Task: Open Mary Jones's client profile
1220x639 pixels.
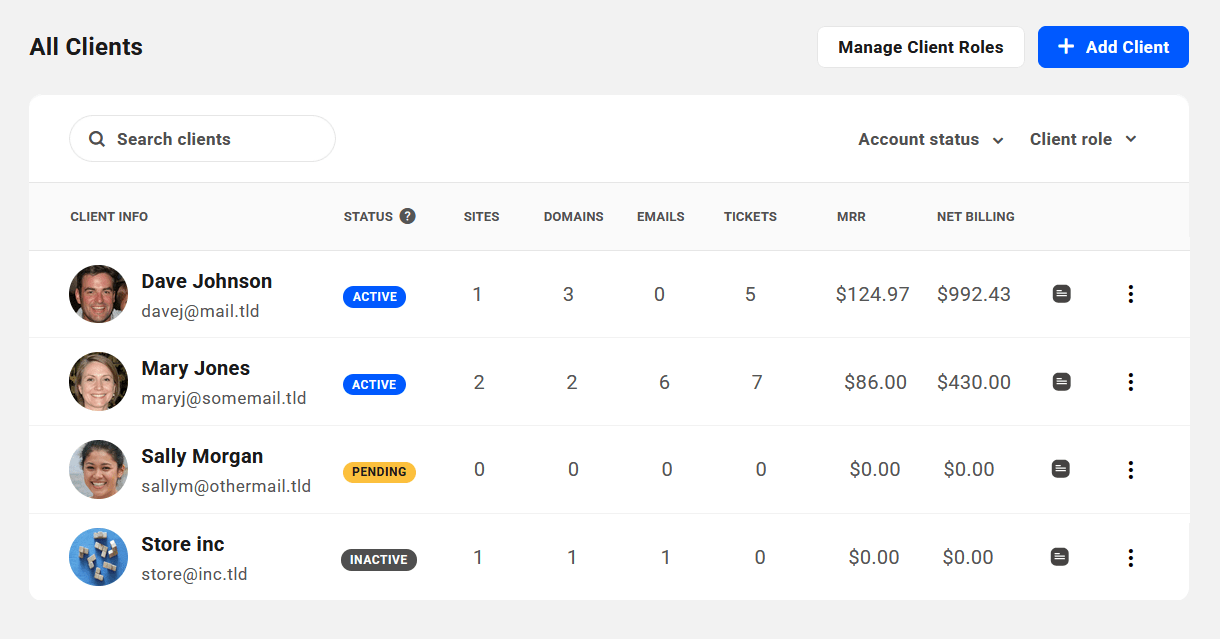Action: (x=195, y=368)
